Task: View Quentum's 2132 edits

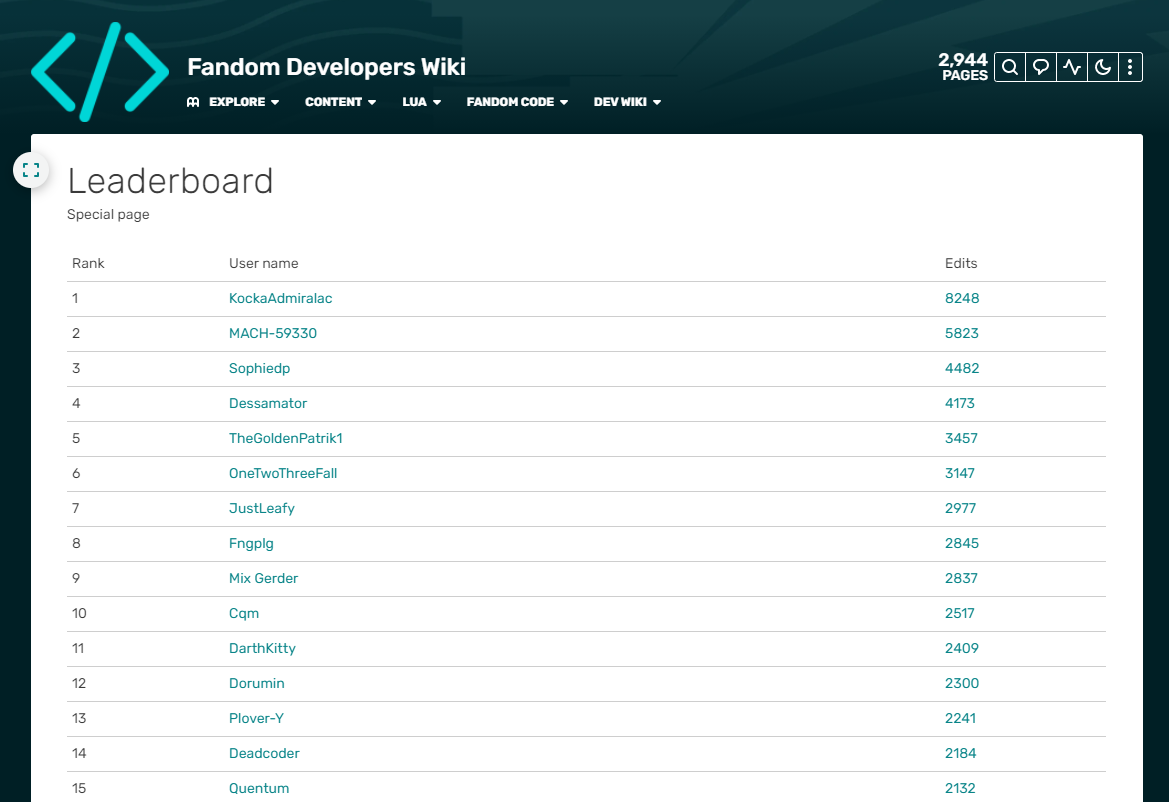Action: [x=960, y=789]
